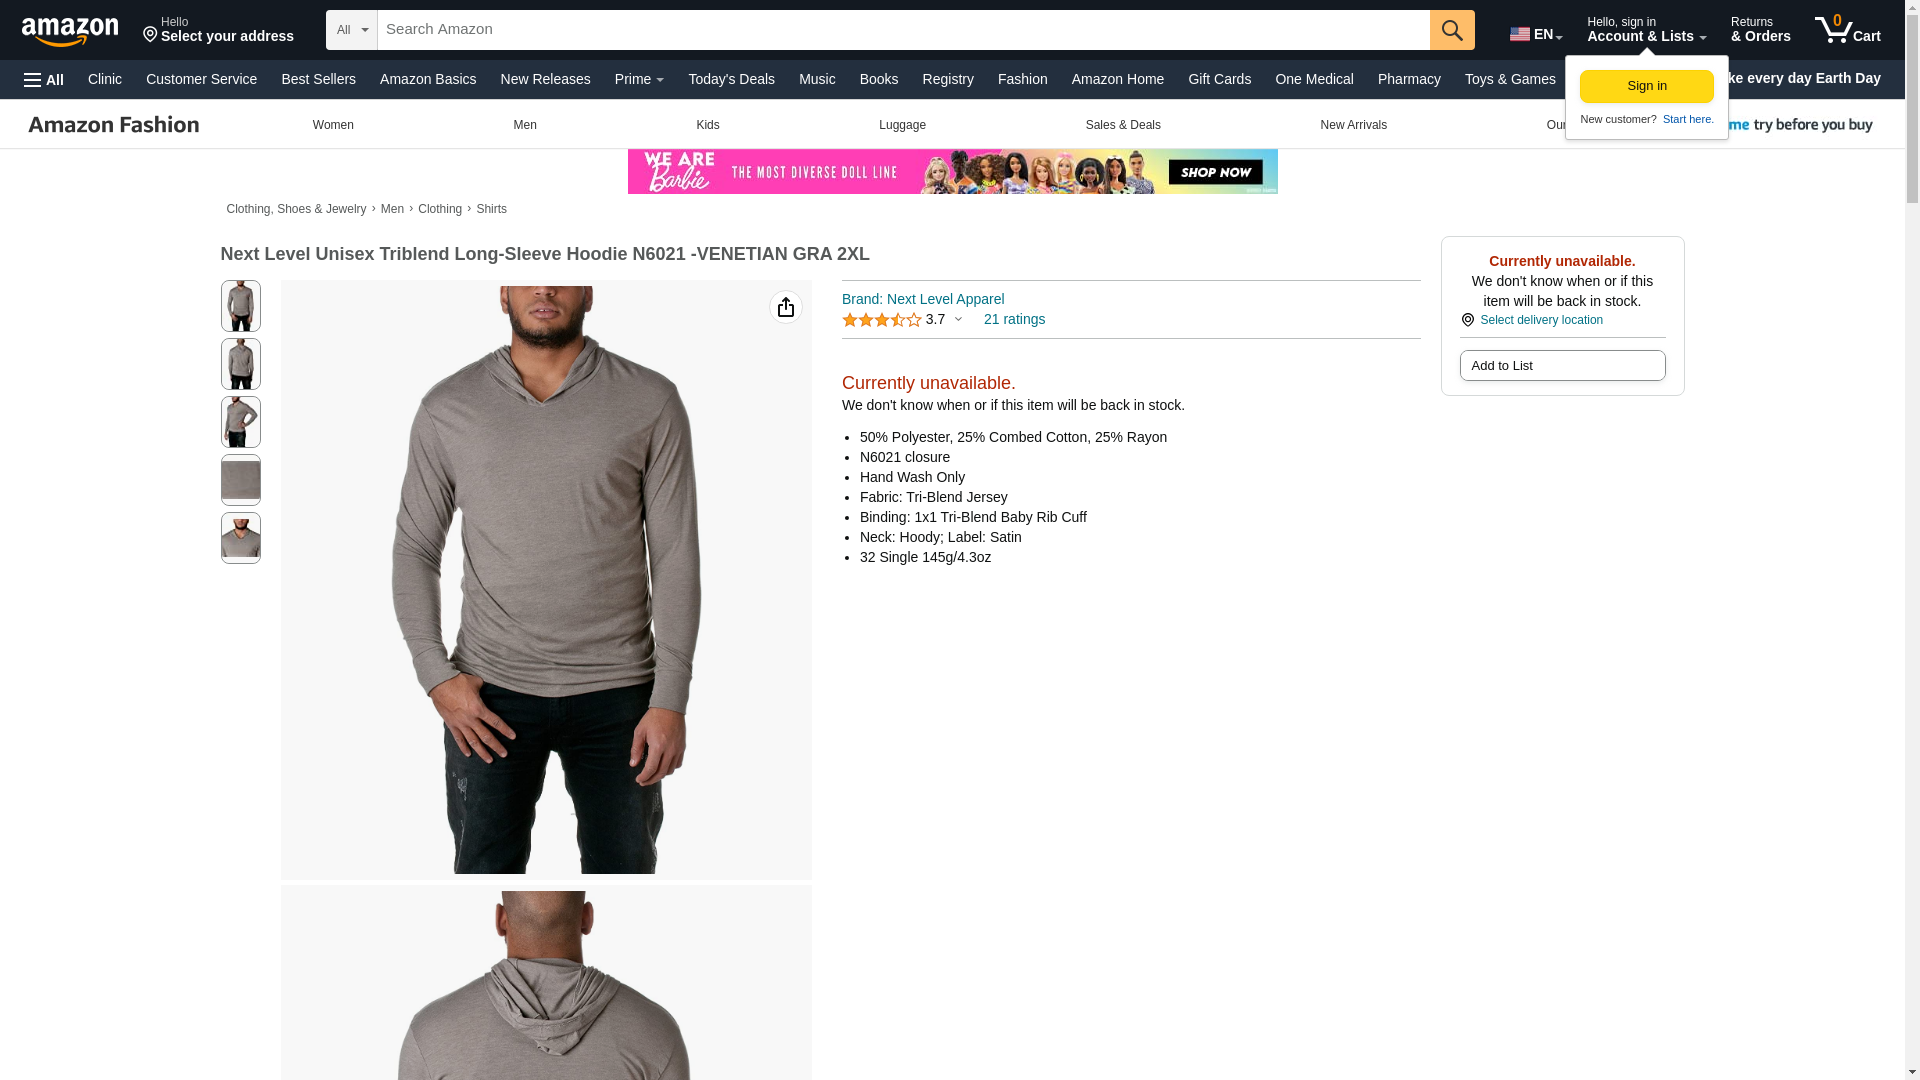Open the Today's Deals menu item
Screen dimensions: 1920x1080
click(731, 79)
